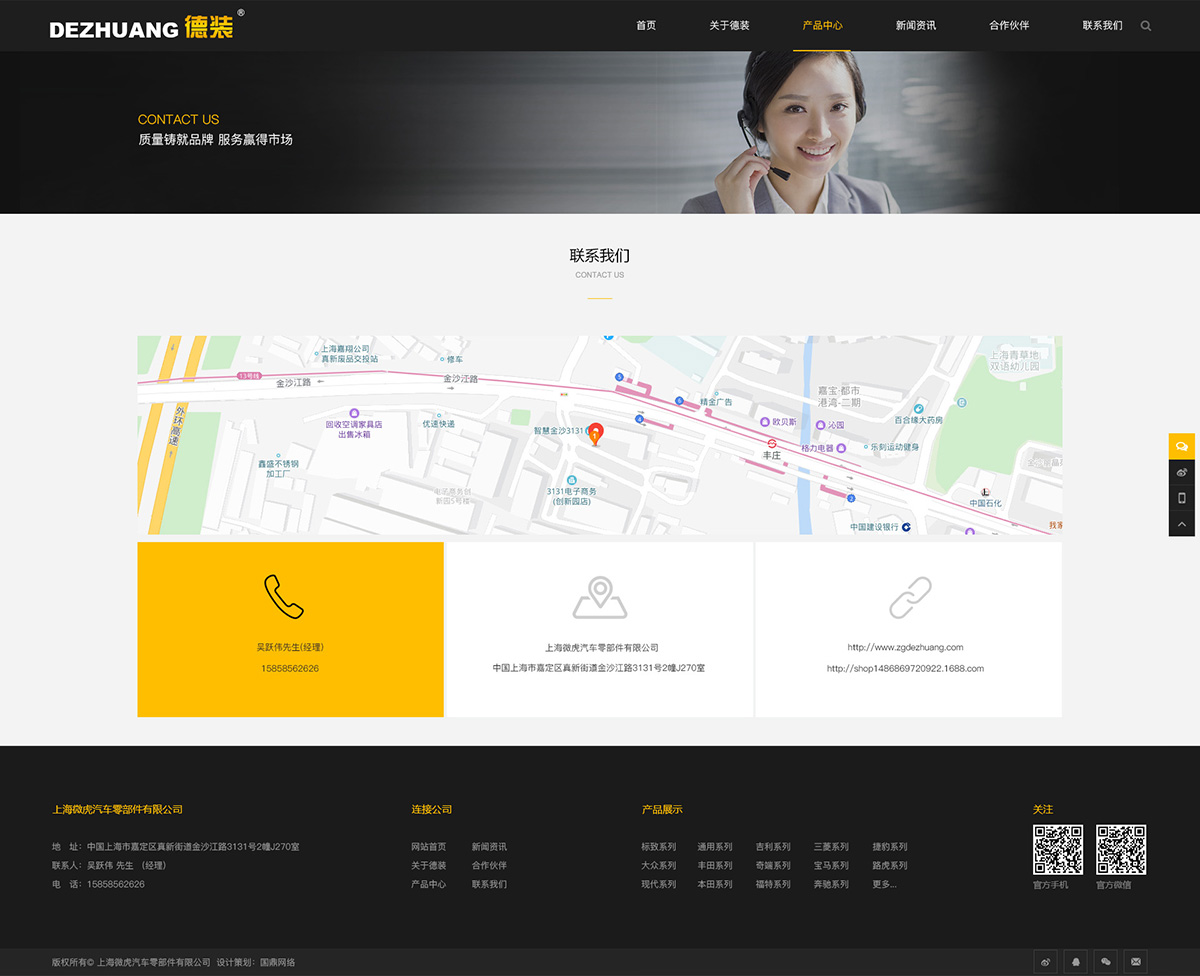This screenshot has height=976, width=1200.
Task: Open the 首页 navigation menu item
Action: pos(646,26)
